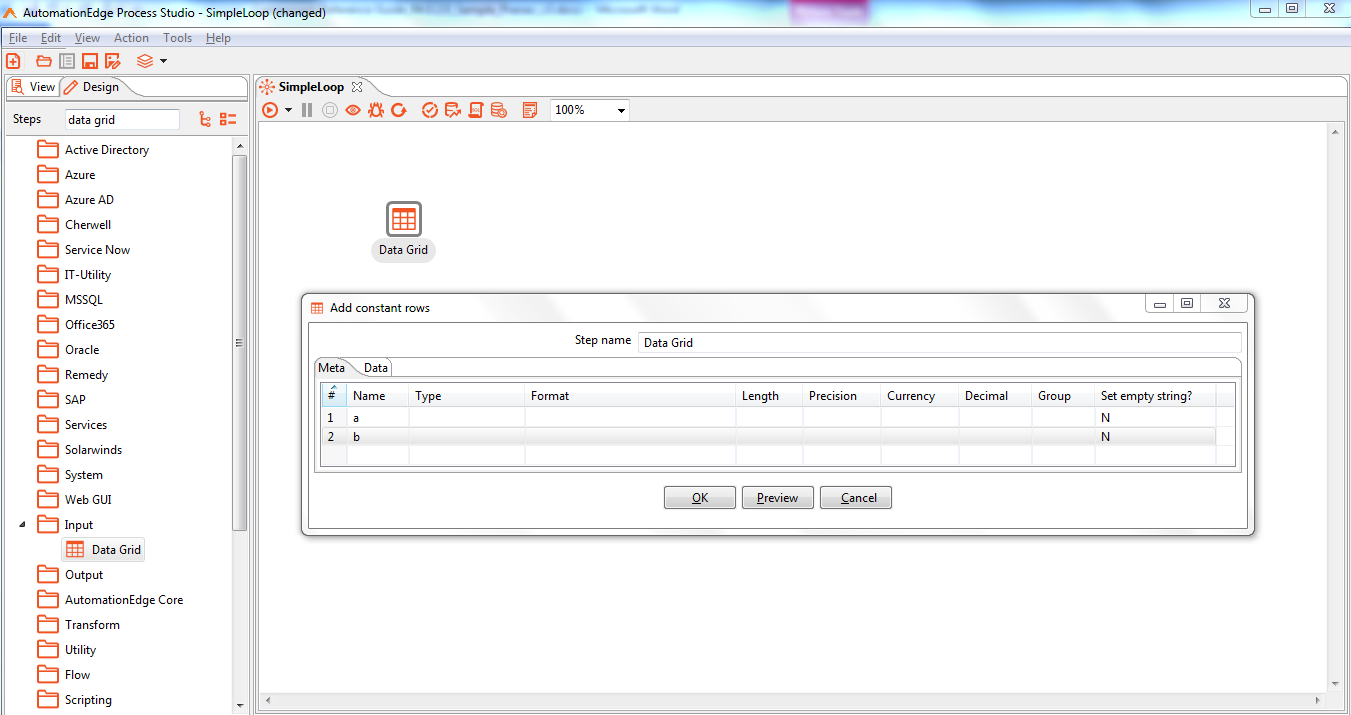Select Data Grid under Input folder
The height and width of the screenshot is (715, 1351).
coord(104,550)
